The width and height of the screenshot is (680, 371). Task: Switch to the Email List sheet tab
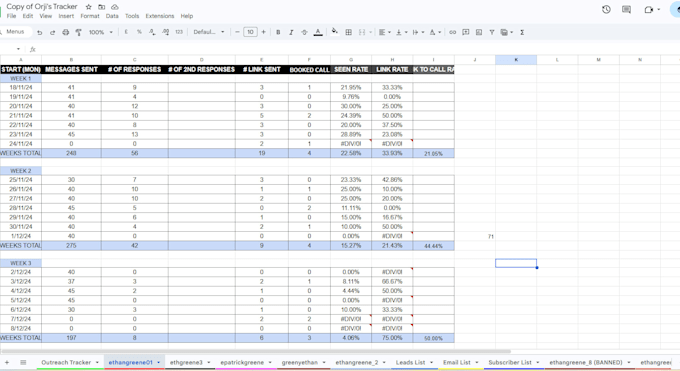[457, 362]
